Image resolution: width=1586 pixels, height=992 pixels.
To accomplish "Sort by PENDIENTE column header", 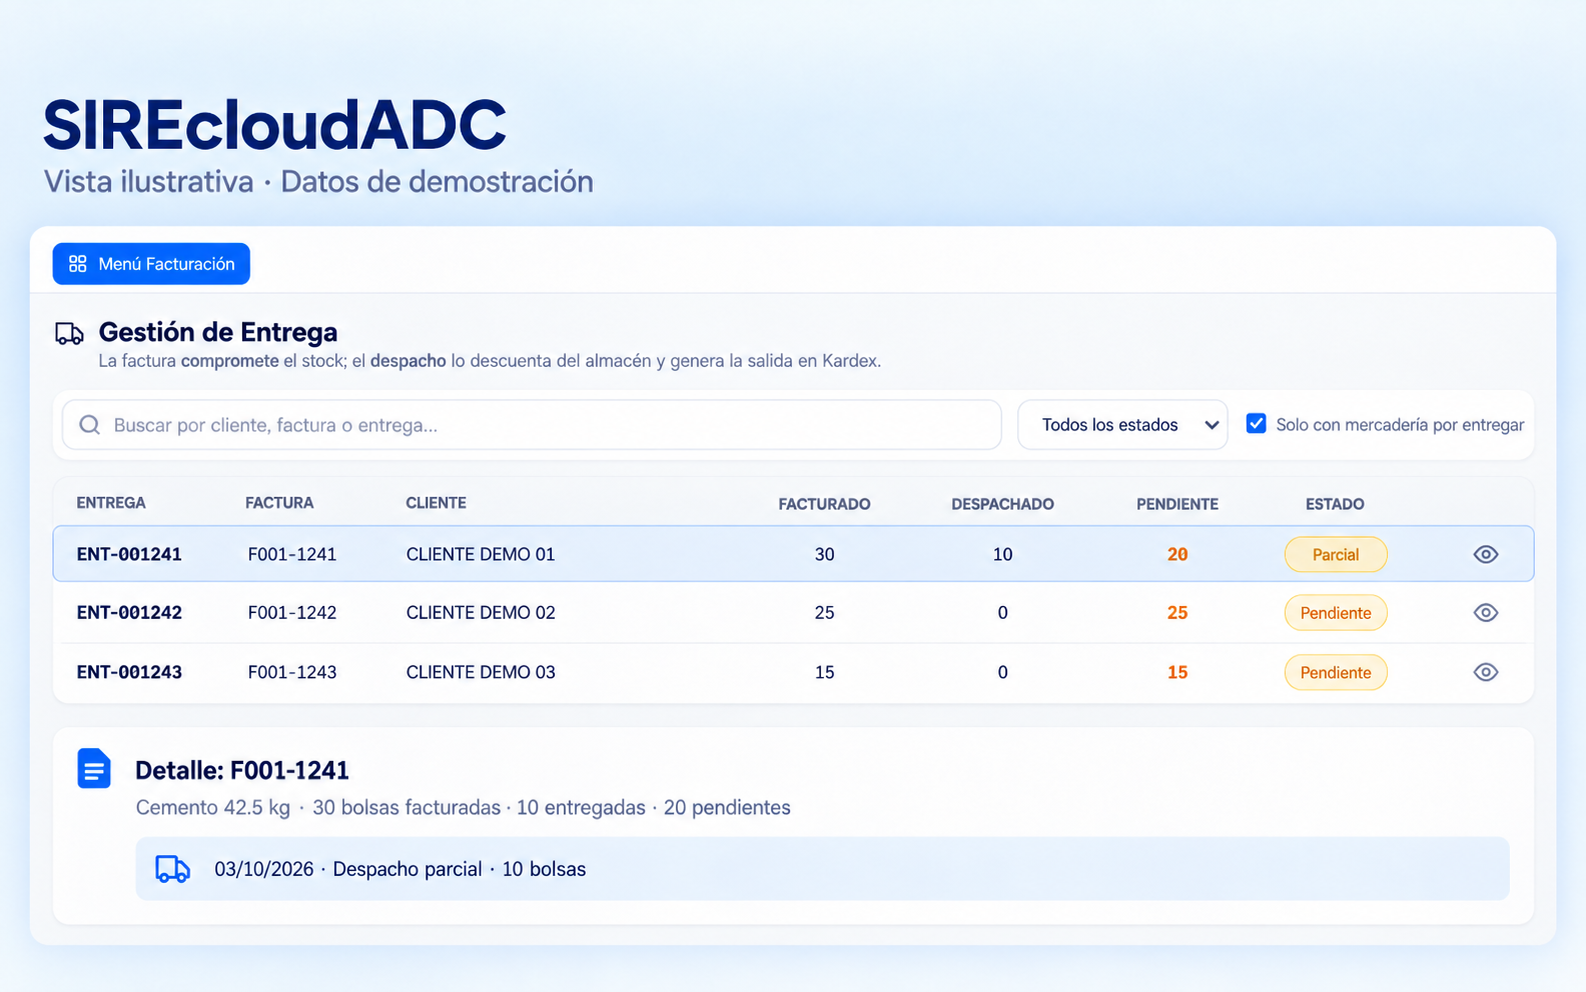I will (1177, 504).
